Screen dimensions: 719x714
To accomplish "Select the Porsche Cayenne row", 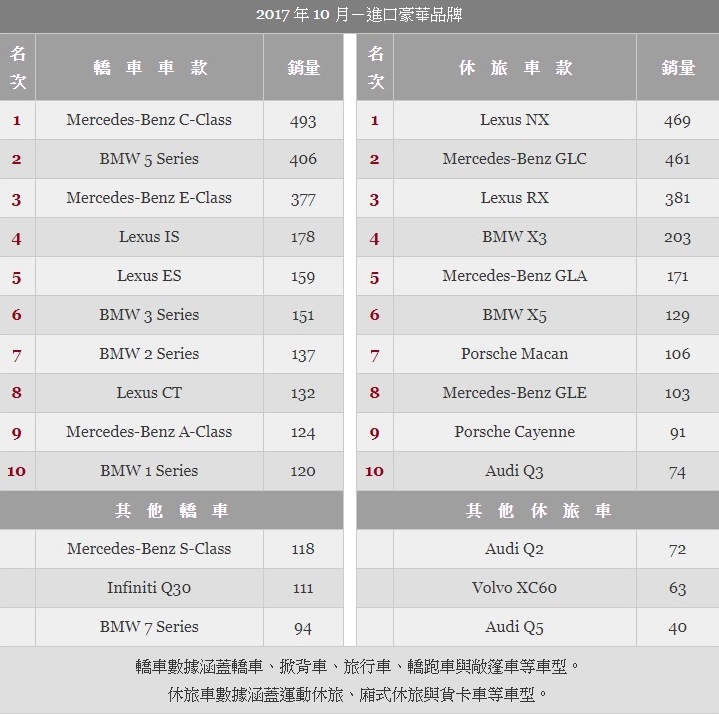I will [x=537, y=432].
